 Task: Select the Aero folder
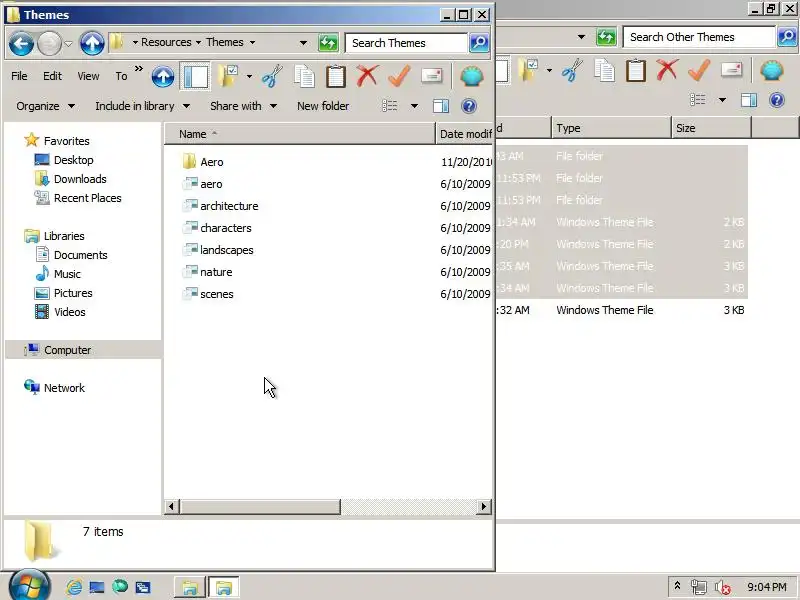pyautogui.click(x=212, y=162)
